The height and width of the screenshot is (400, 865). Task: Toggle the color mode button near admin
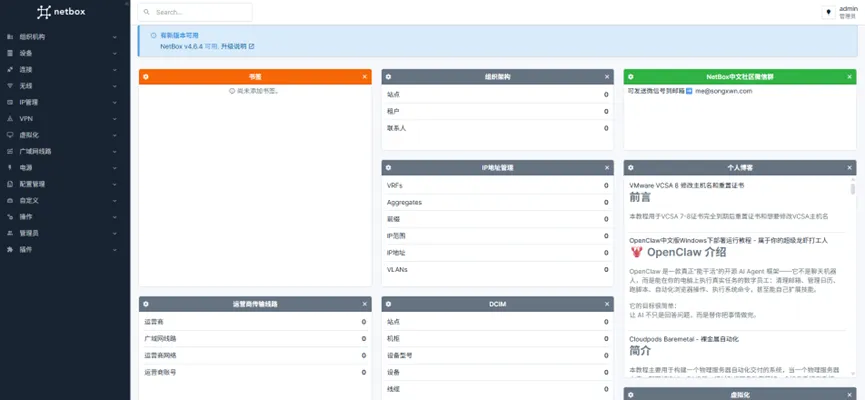(x=829, y=12)
